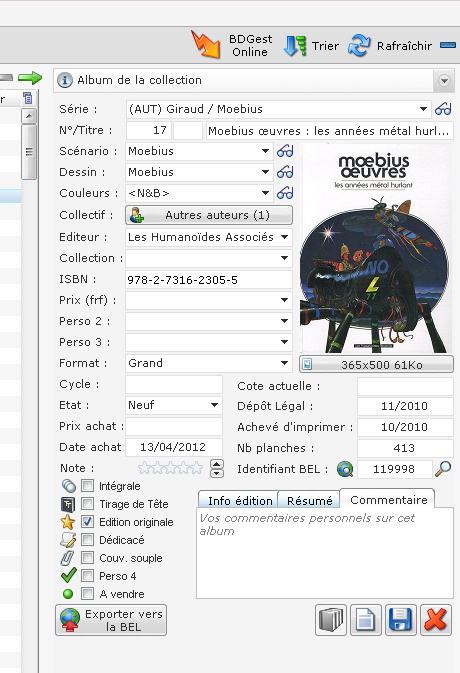This screenshot has width=460, height=673.
Task: Click the Note stepper arrows
Action: (x=217, y=468)
